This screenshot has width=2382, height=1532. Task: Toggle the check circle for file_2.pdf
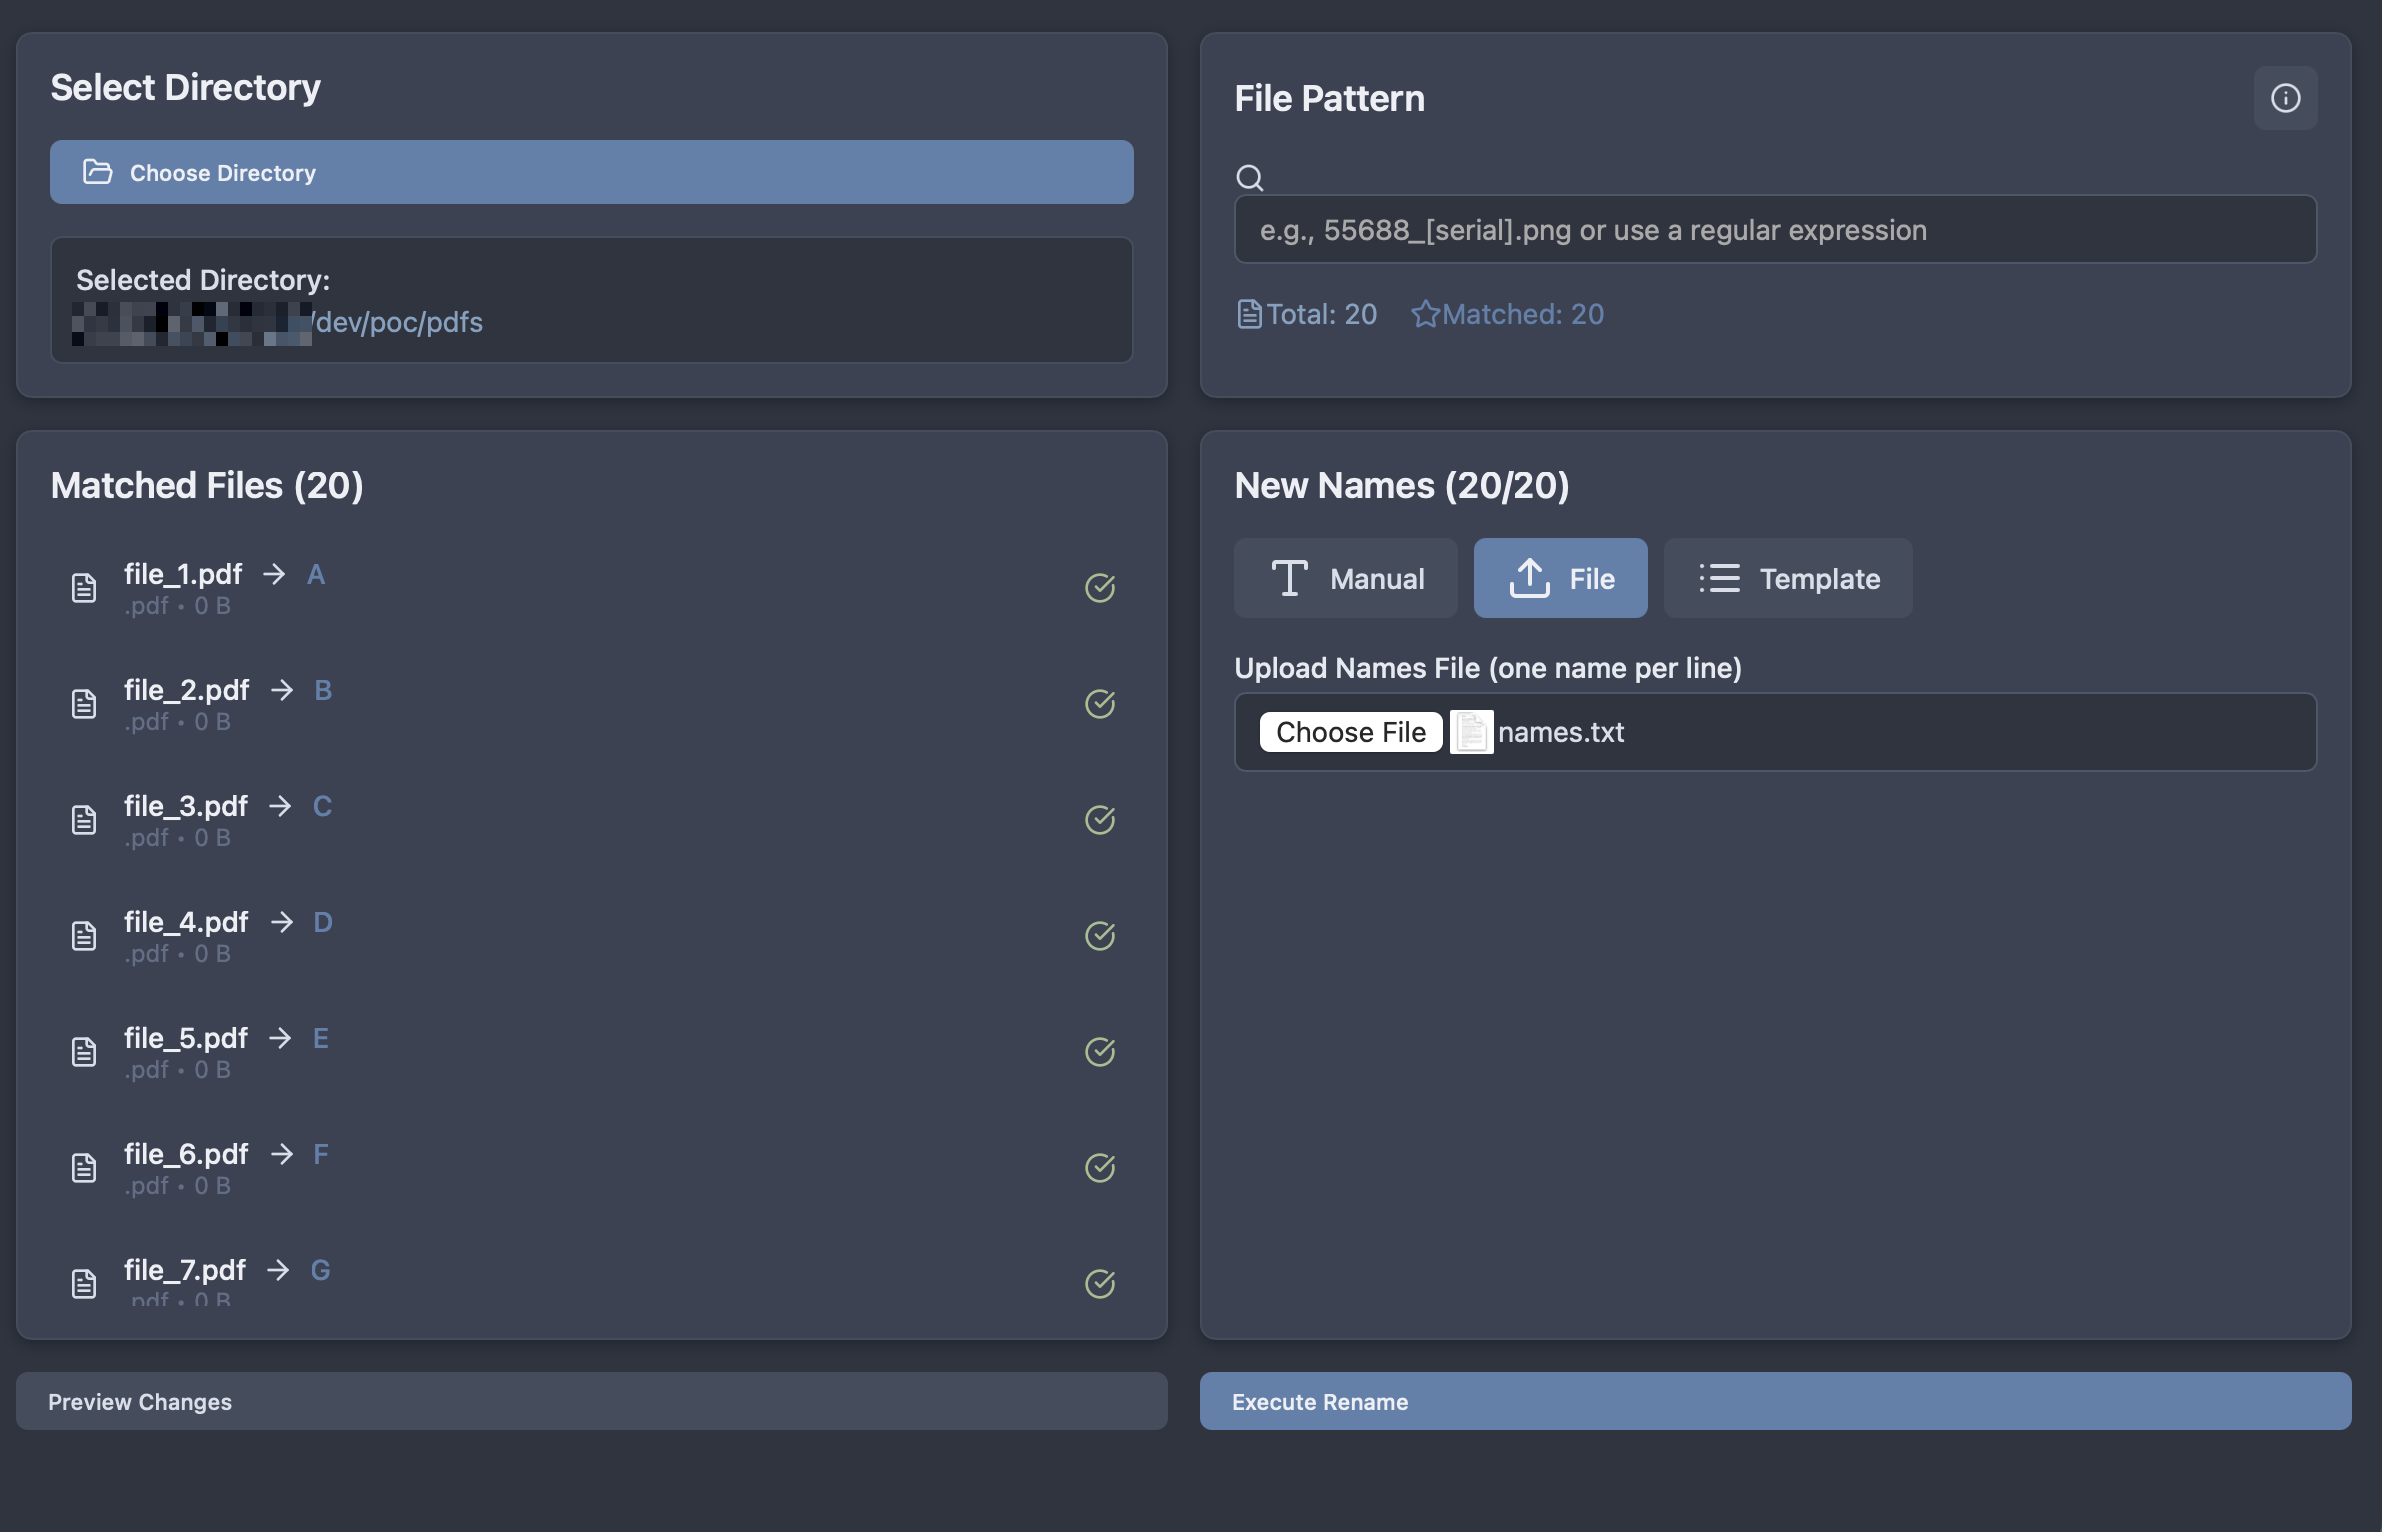pyautogui.click(x=1100, y=704)
